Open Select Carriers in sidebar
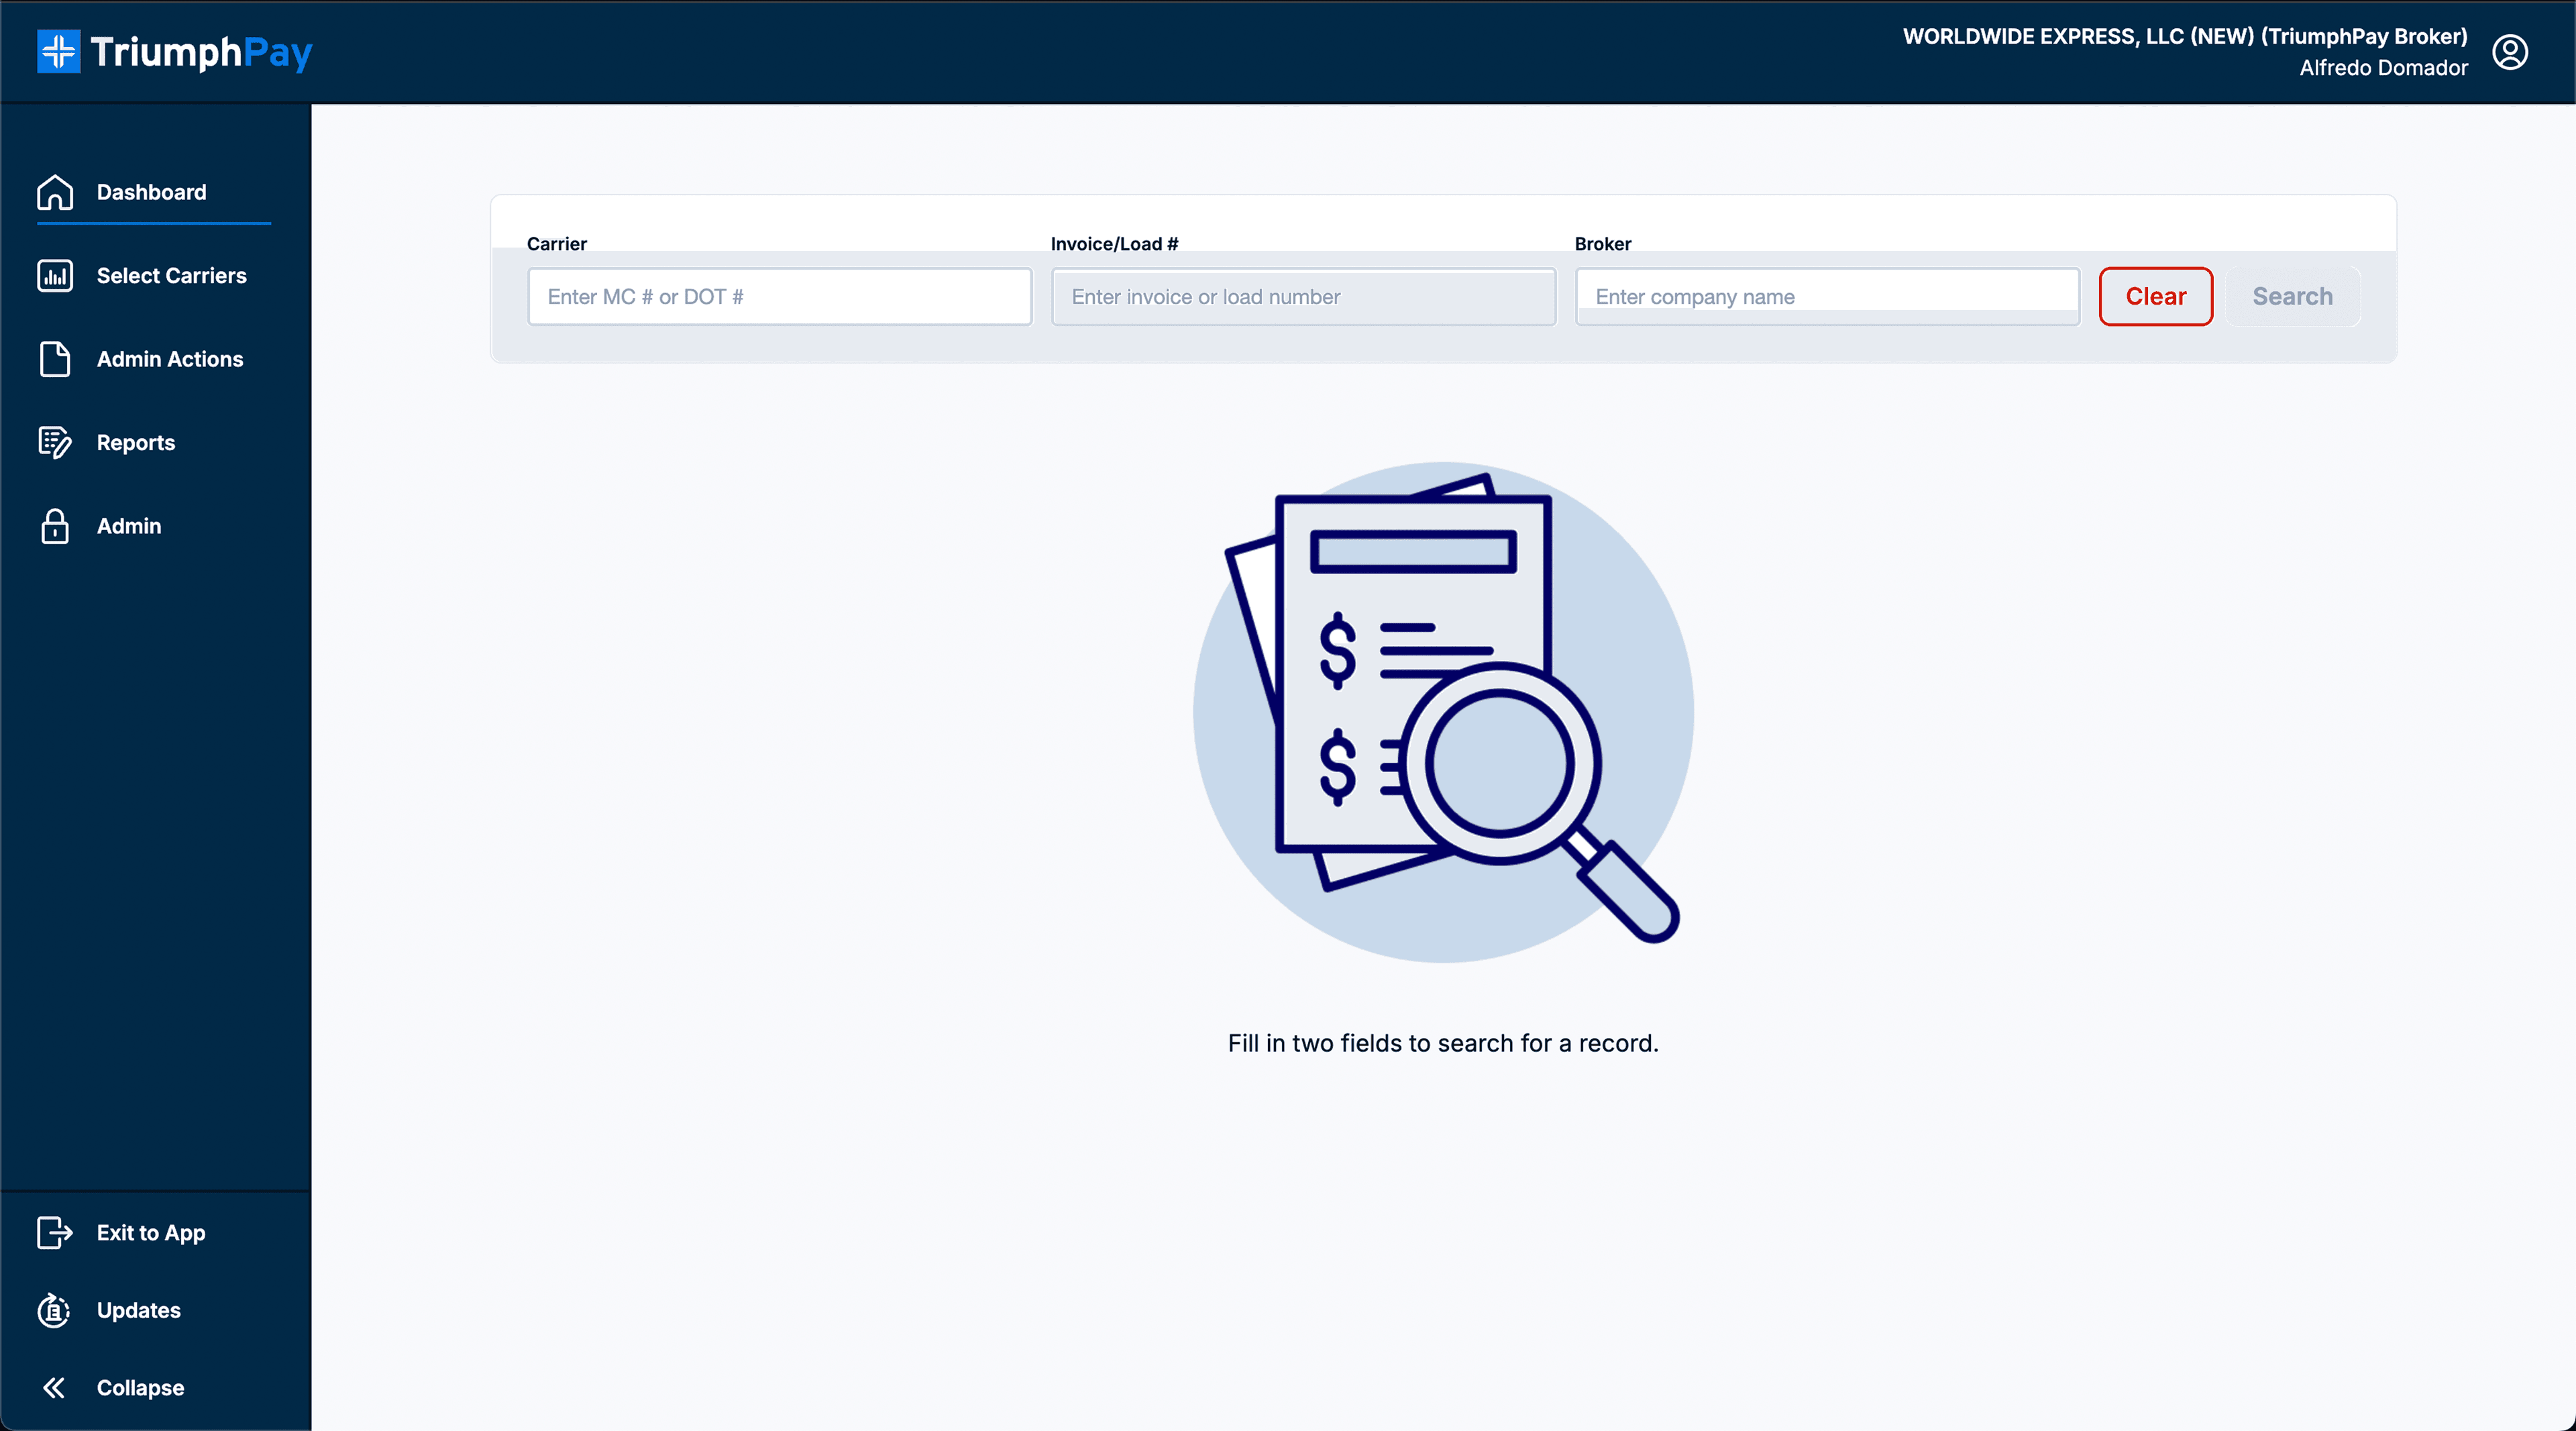The image size is (2576, 1431). 172,276
